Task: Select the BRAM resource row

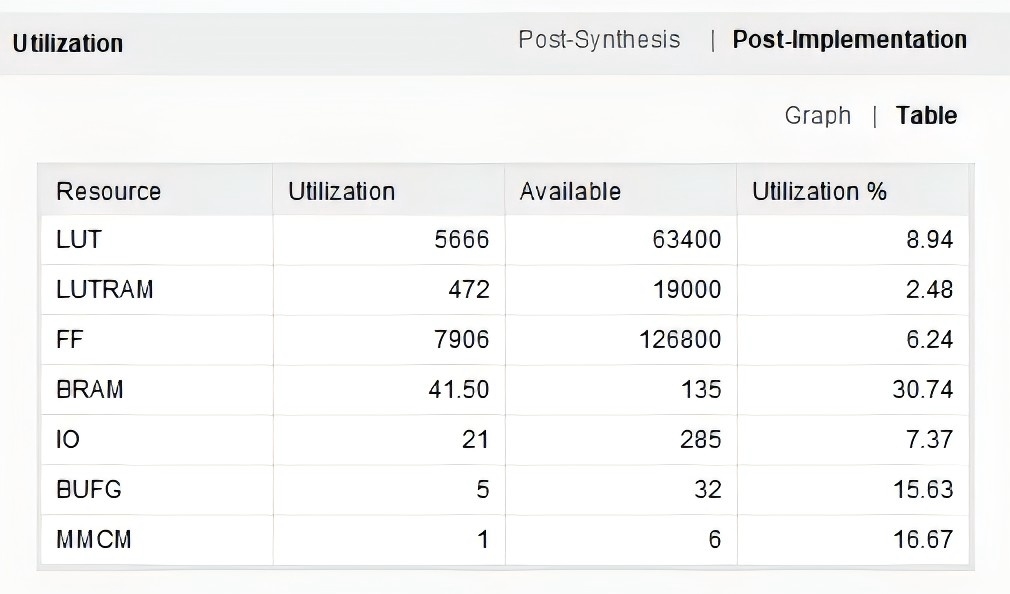Action: click(504, 389)
